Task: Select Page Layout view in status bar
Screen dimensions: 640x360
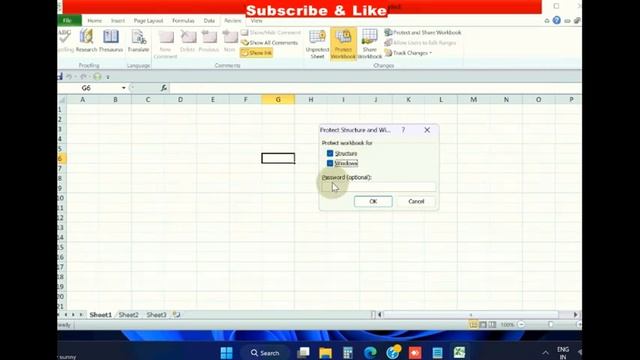Action: [x=483, y=324]
